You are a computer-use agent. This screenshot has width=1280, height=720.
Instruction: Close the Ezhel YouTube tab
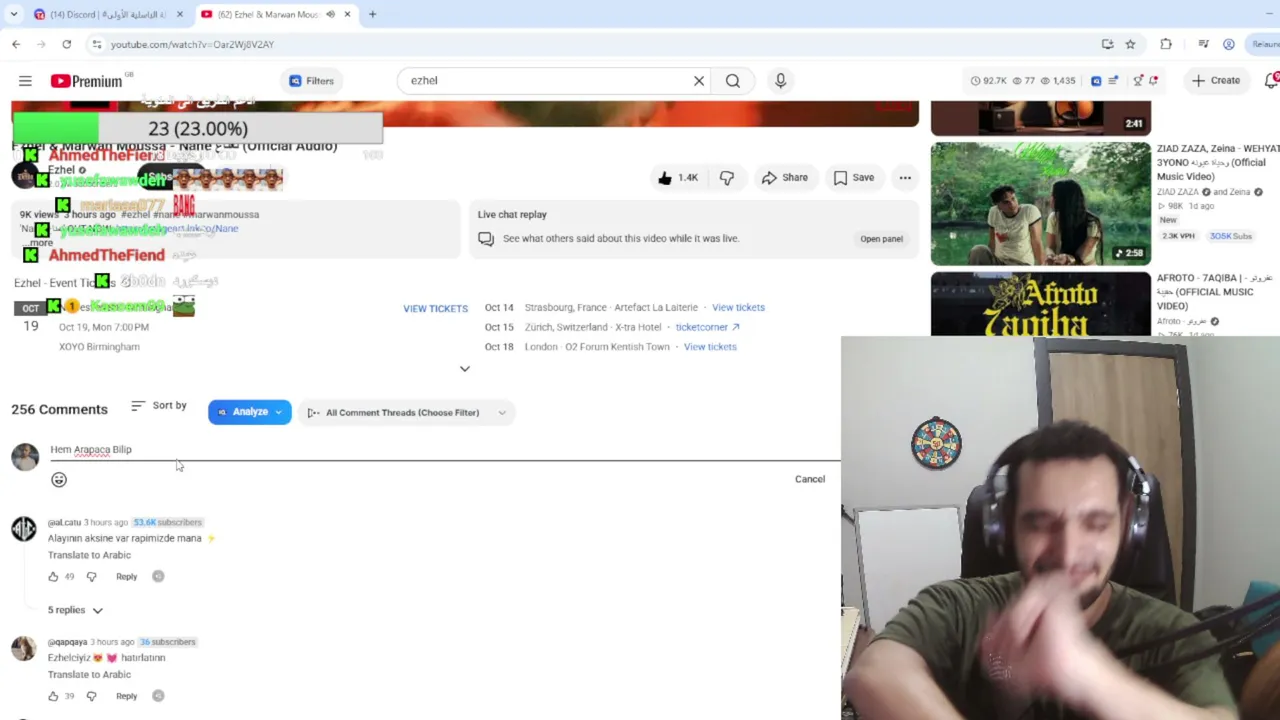(347, 14)
